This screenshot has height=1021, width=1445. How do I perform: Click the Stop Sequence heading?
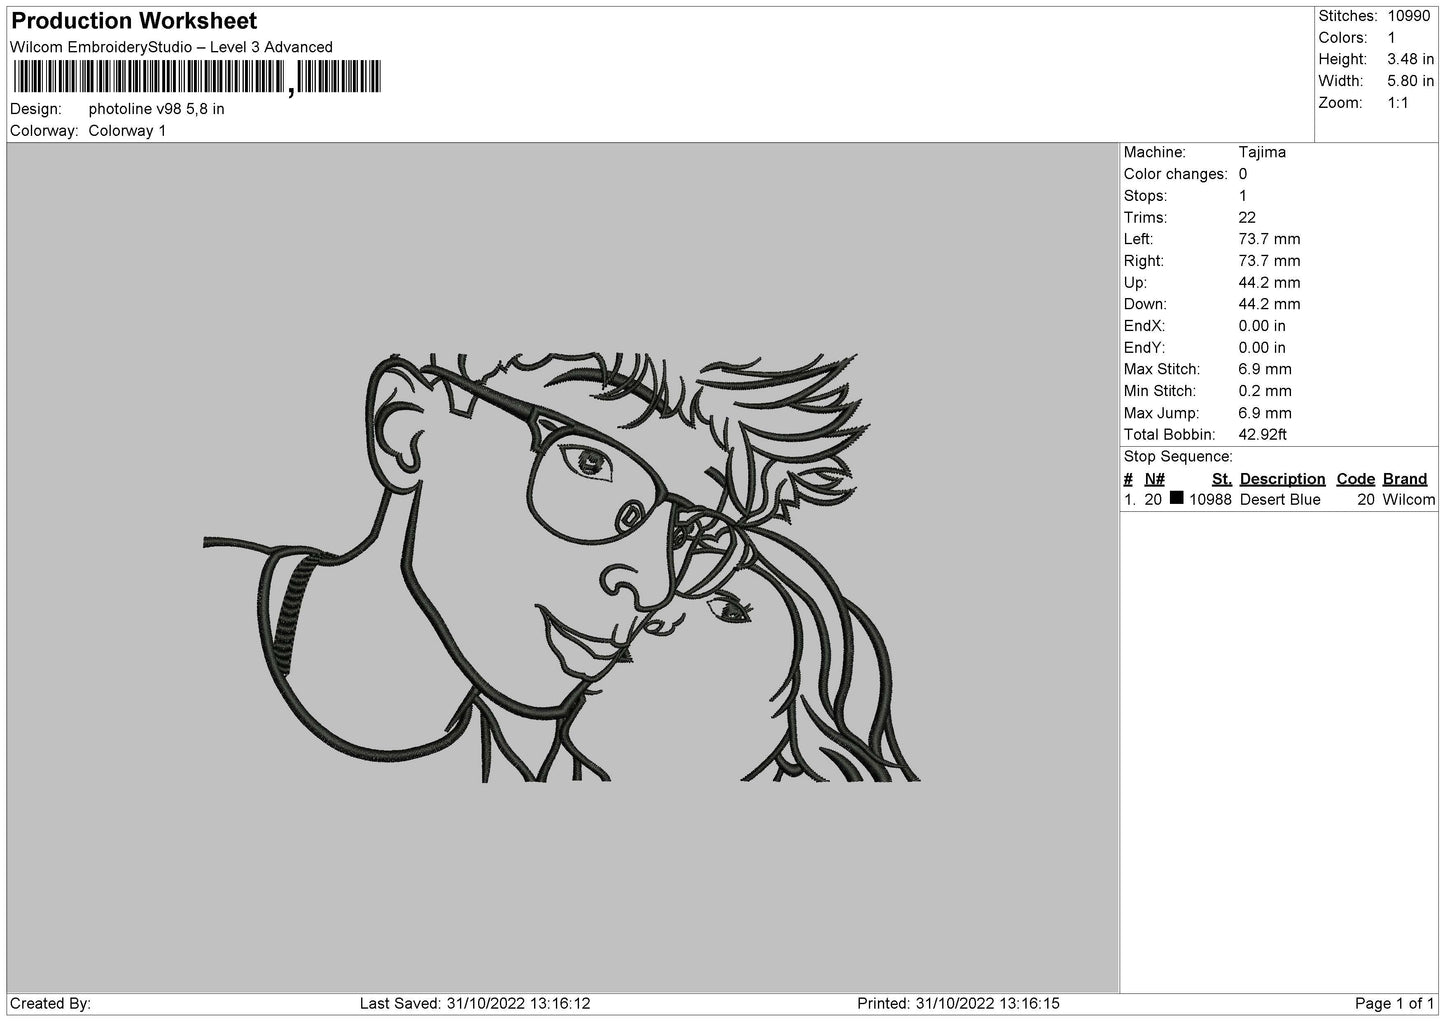pos(1178,457)
